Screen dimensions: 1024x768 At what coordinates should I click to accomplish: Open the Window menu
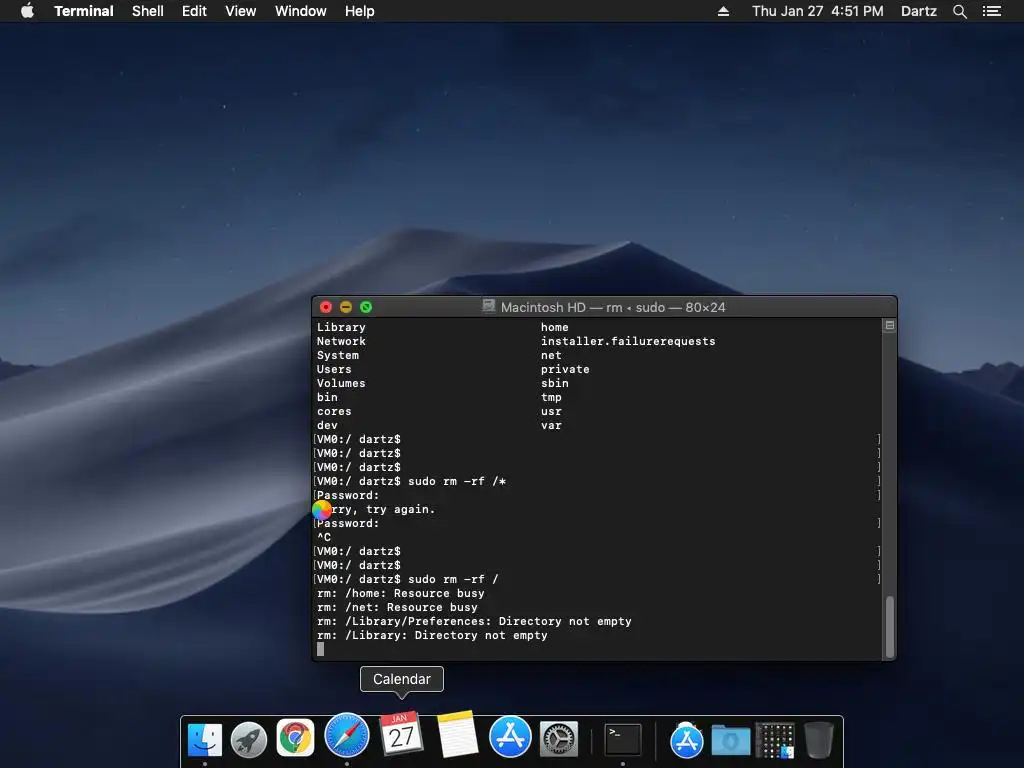coord(300,11)
